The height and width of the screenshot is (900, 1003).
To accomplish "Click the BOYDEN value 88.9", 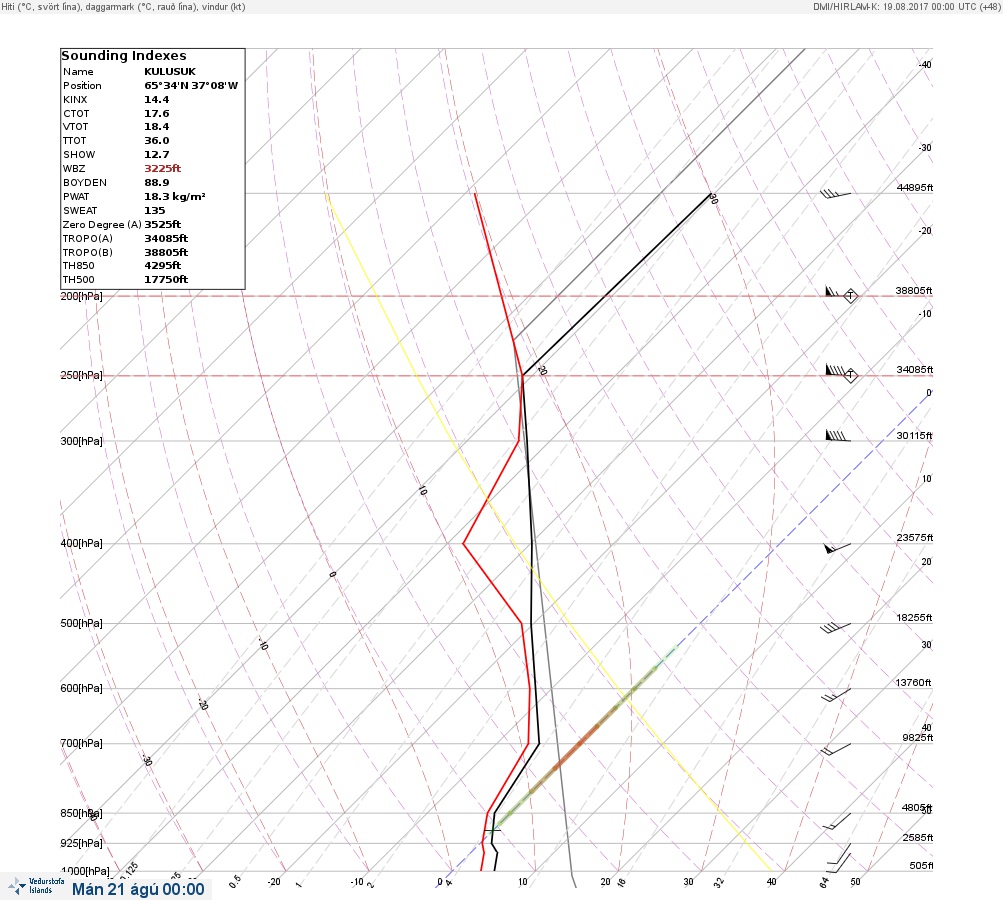I will (x=157, y=182).
